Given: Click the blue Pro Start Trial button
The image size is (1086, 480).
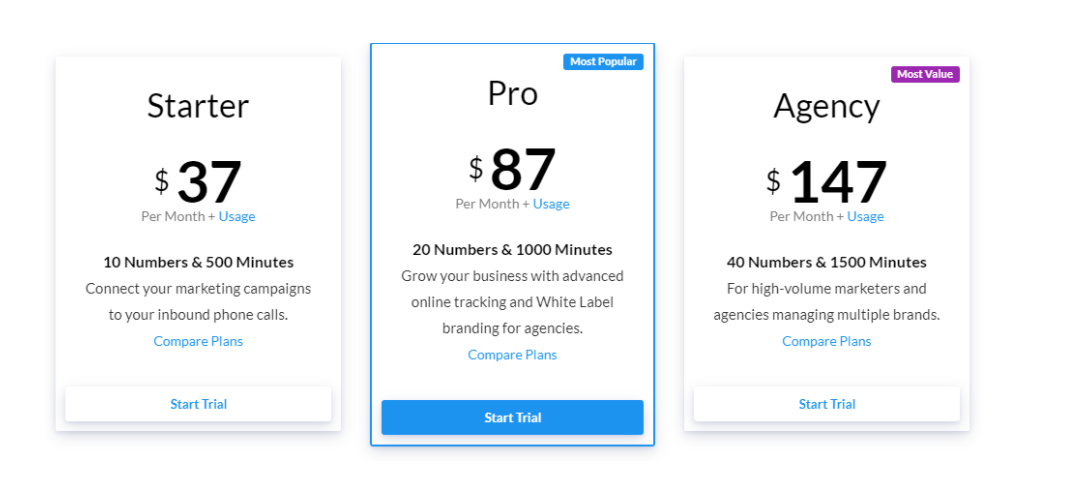Looking at the screenshot, I should [512, 417].
